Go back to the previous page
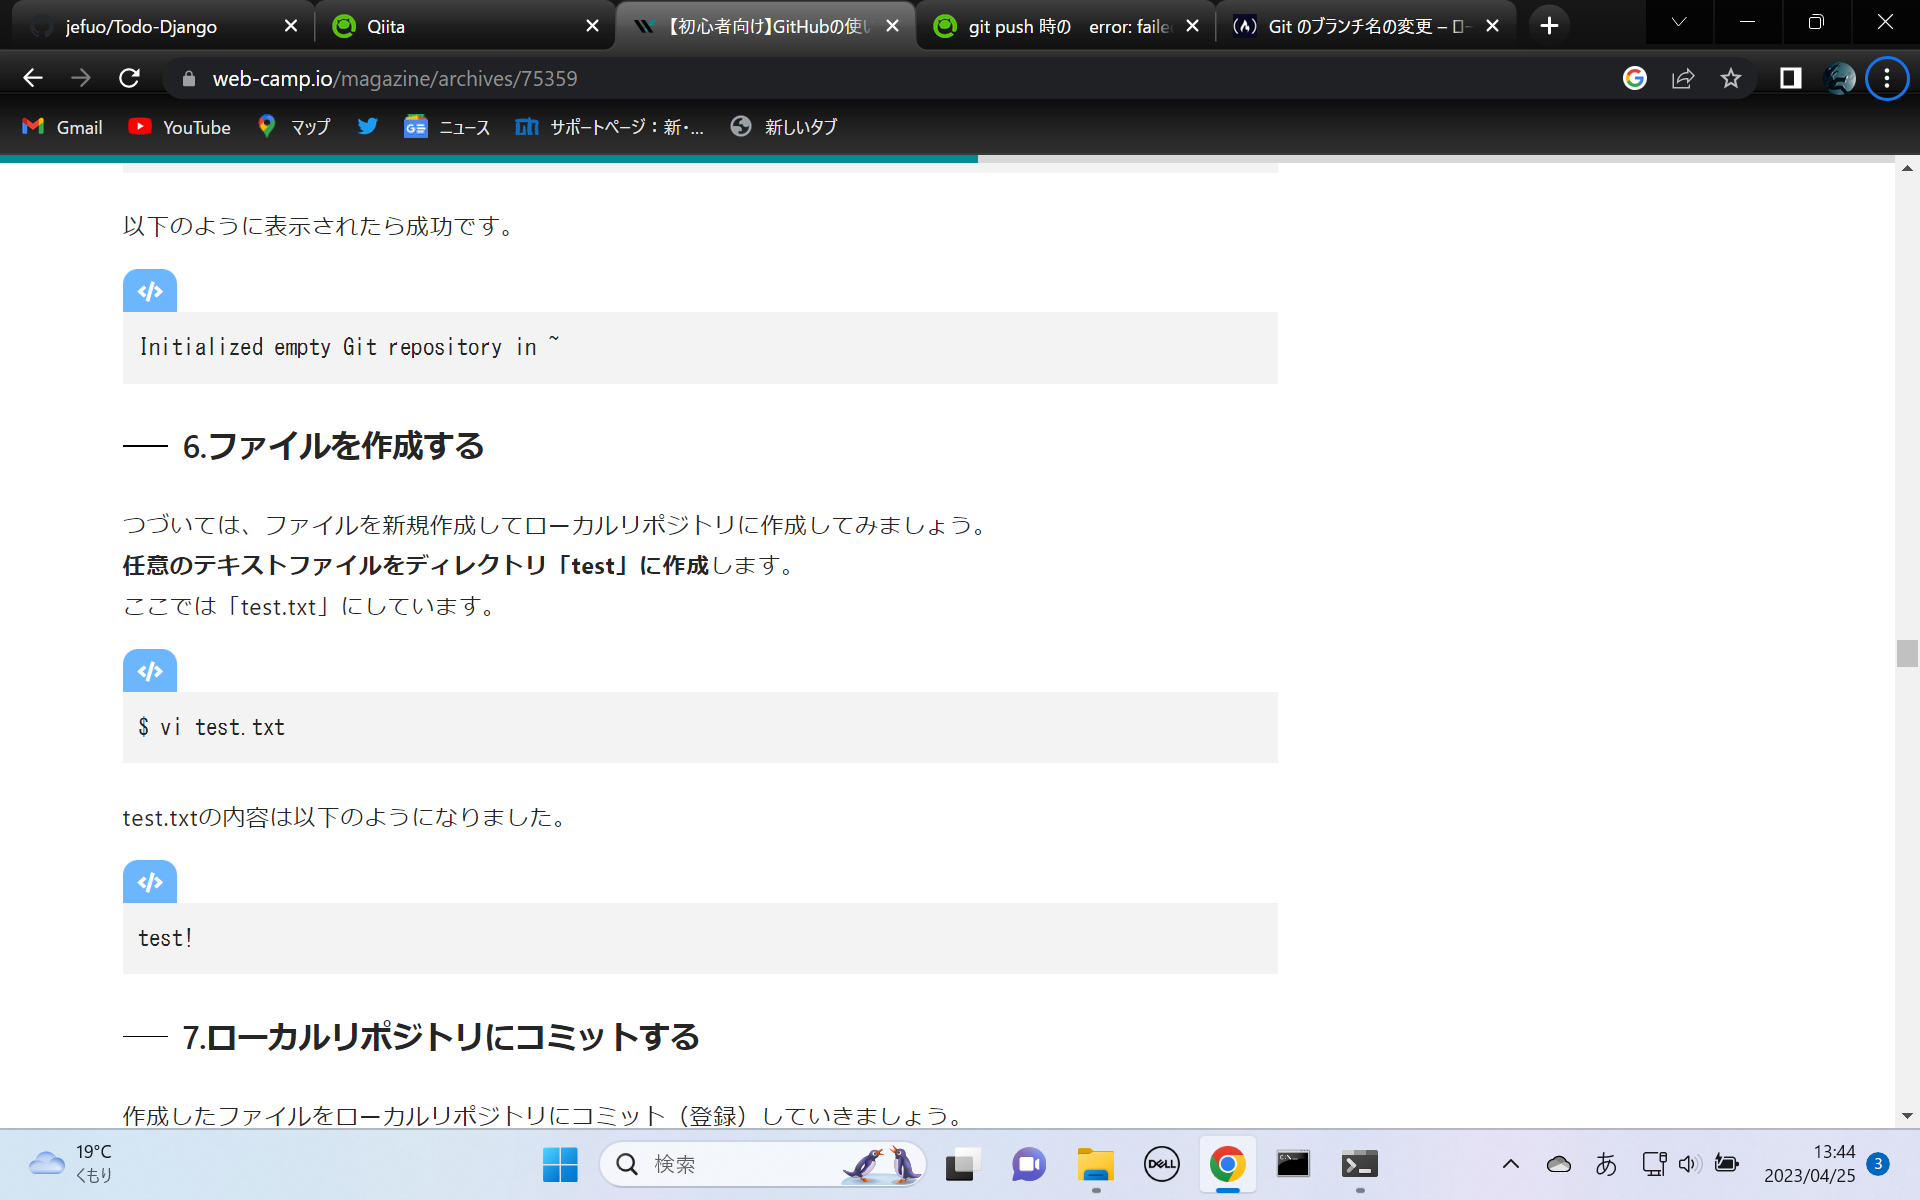The height and width of the screenshot is (1200, 1920). click(x=33, y=78)
